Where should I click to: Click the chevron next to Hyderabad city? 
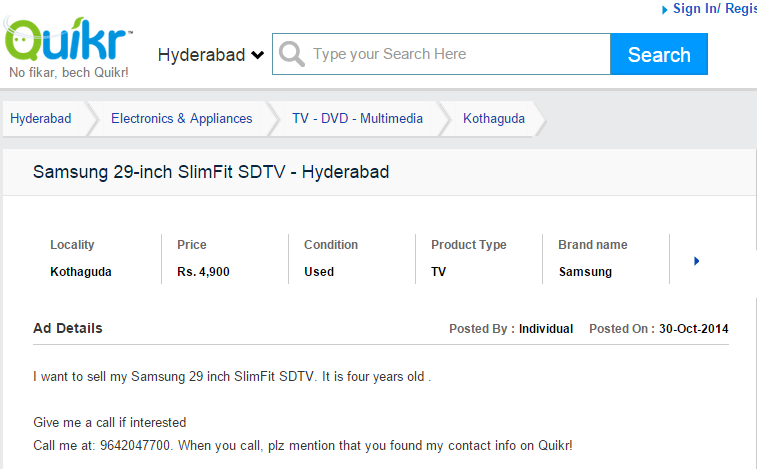pos(258,55)
